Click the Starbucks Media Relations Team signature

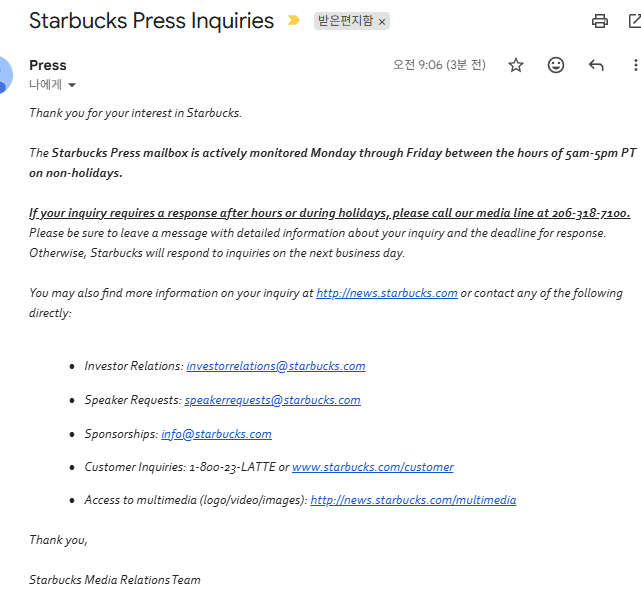115,580
